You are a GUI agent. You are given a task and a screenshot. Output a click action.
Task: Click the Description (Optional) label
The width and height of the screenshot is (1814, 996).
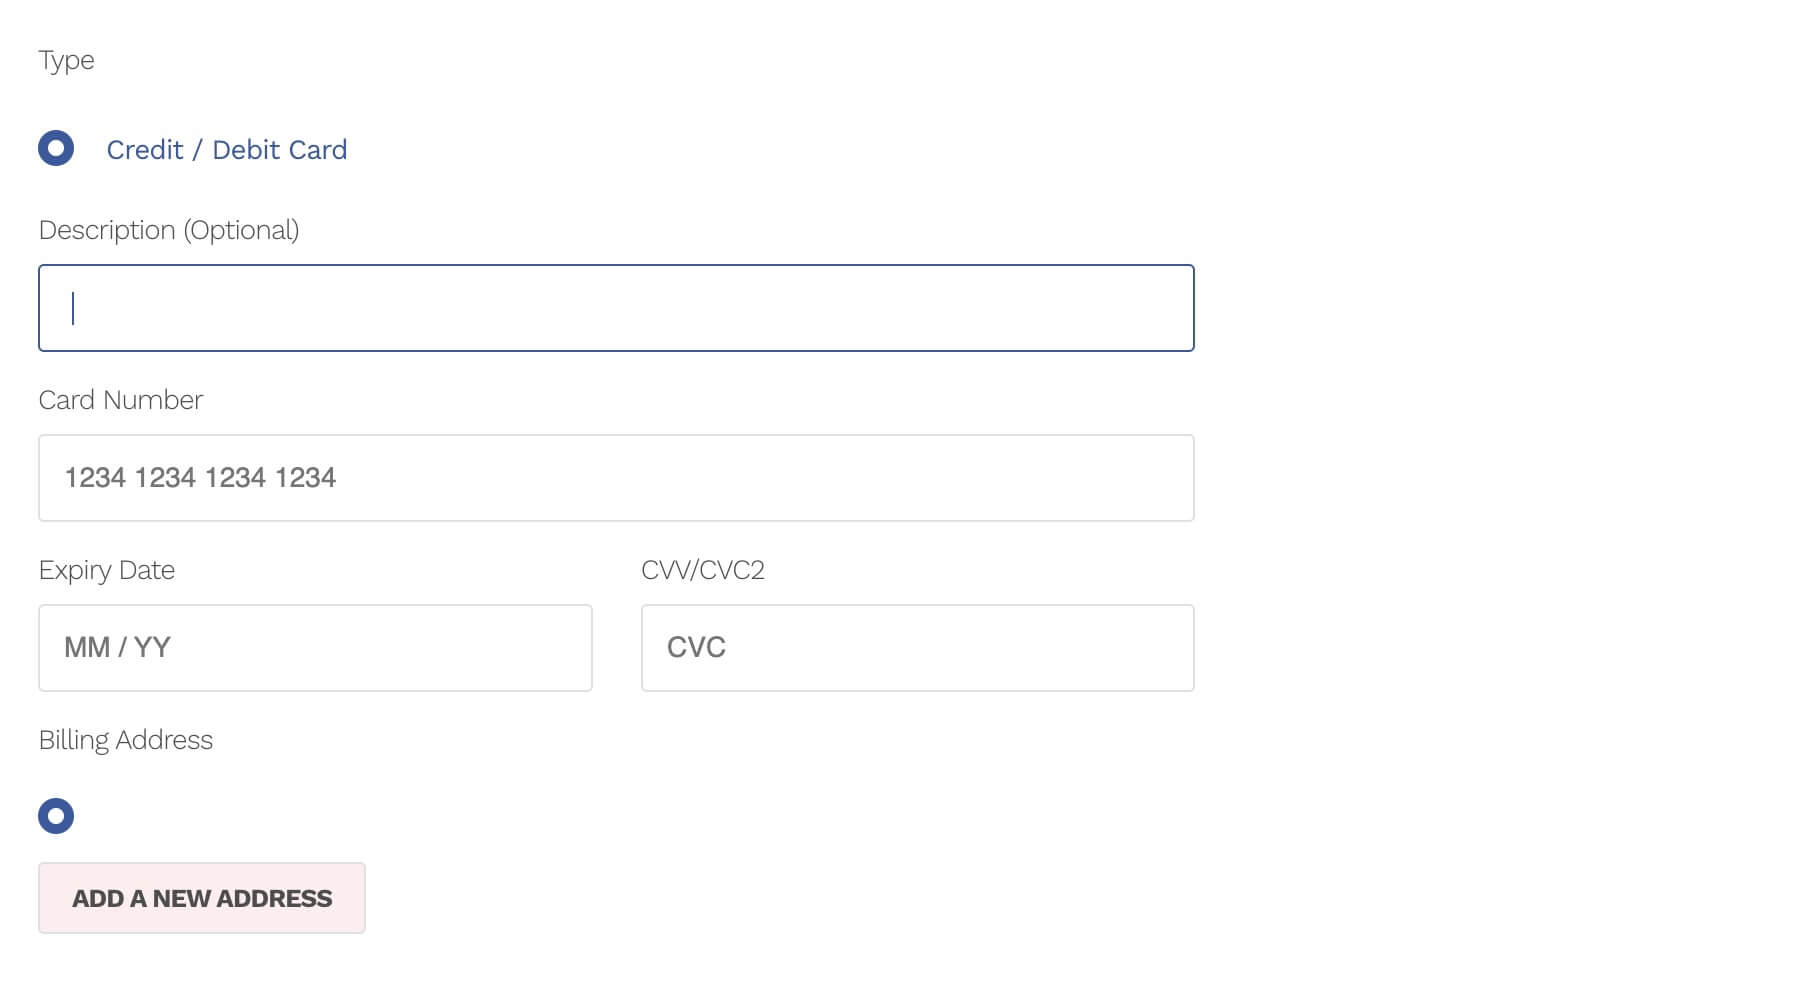(x=168, y=230)
